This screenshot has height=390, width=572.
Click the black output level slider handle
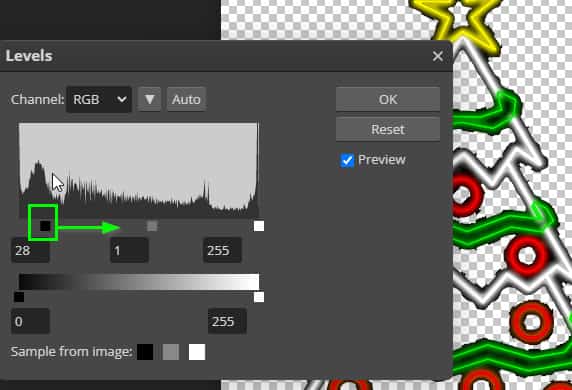tap(19, 297)
